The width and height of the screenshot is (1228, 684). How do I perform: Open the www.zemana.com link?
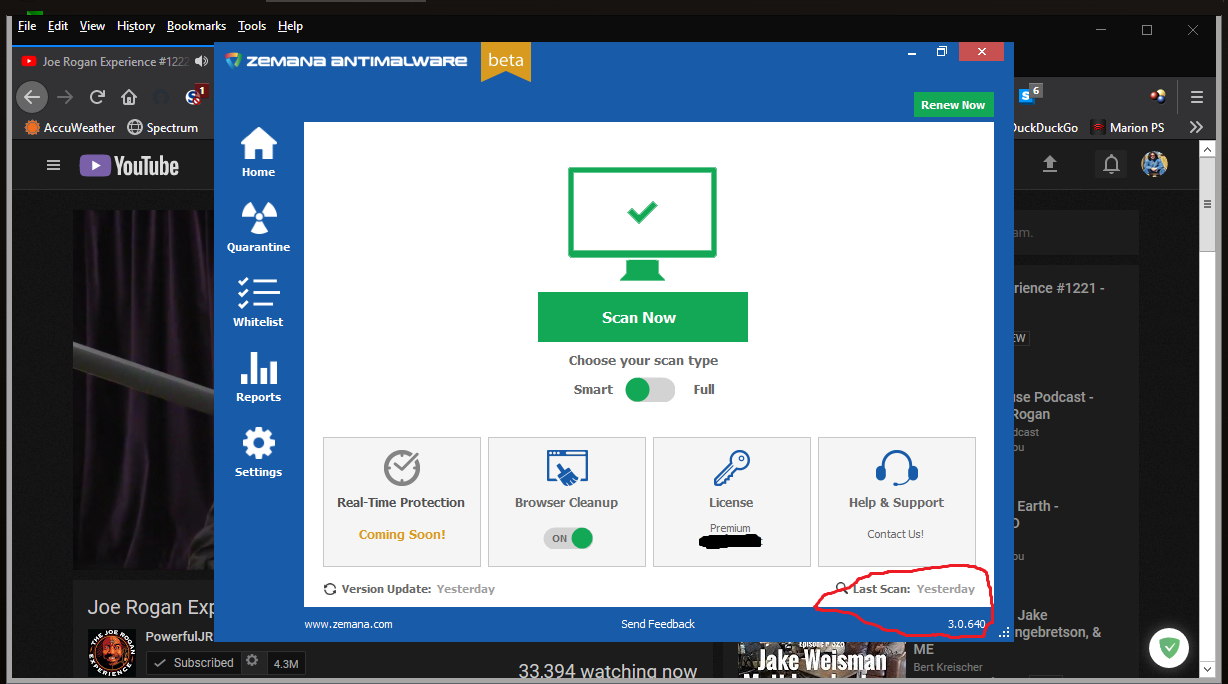point(348,624)
